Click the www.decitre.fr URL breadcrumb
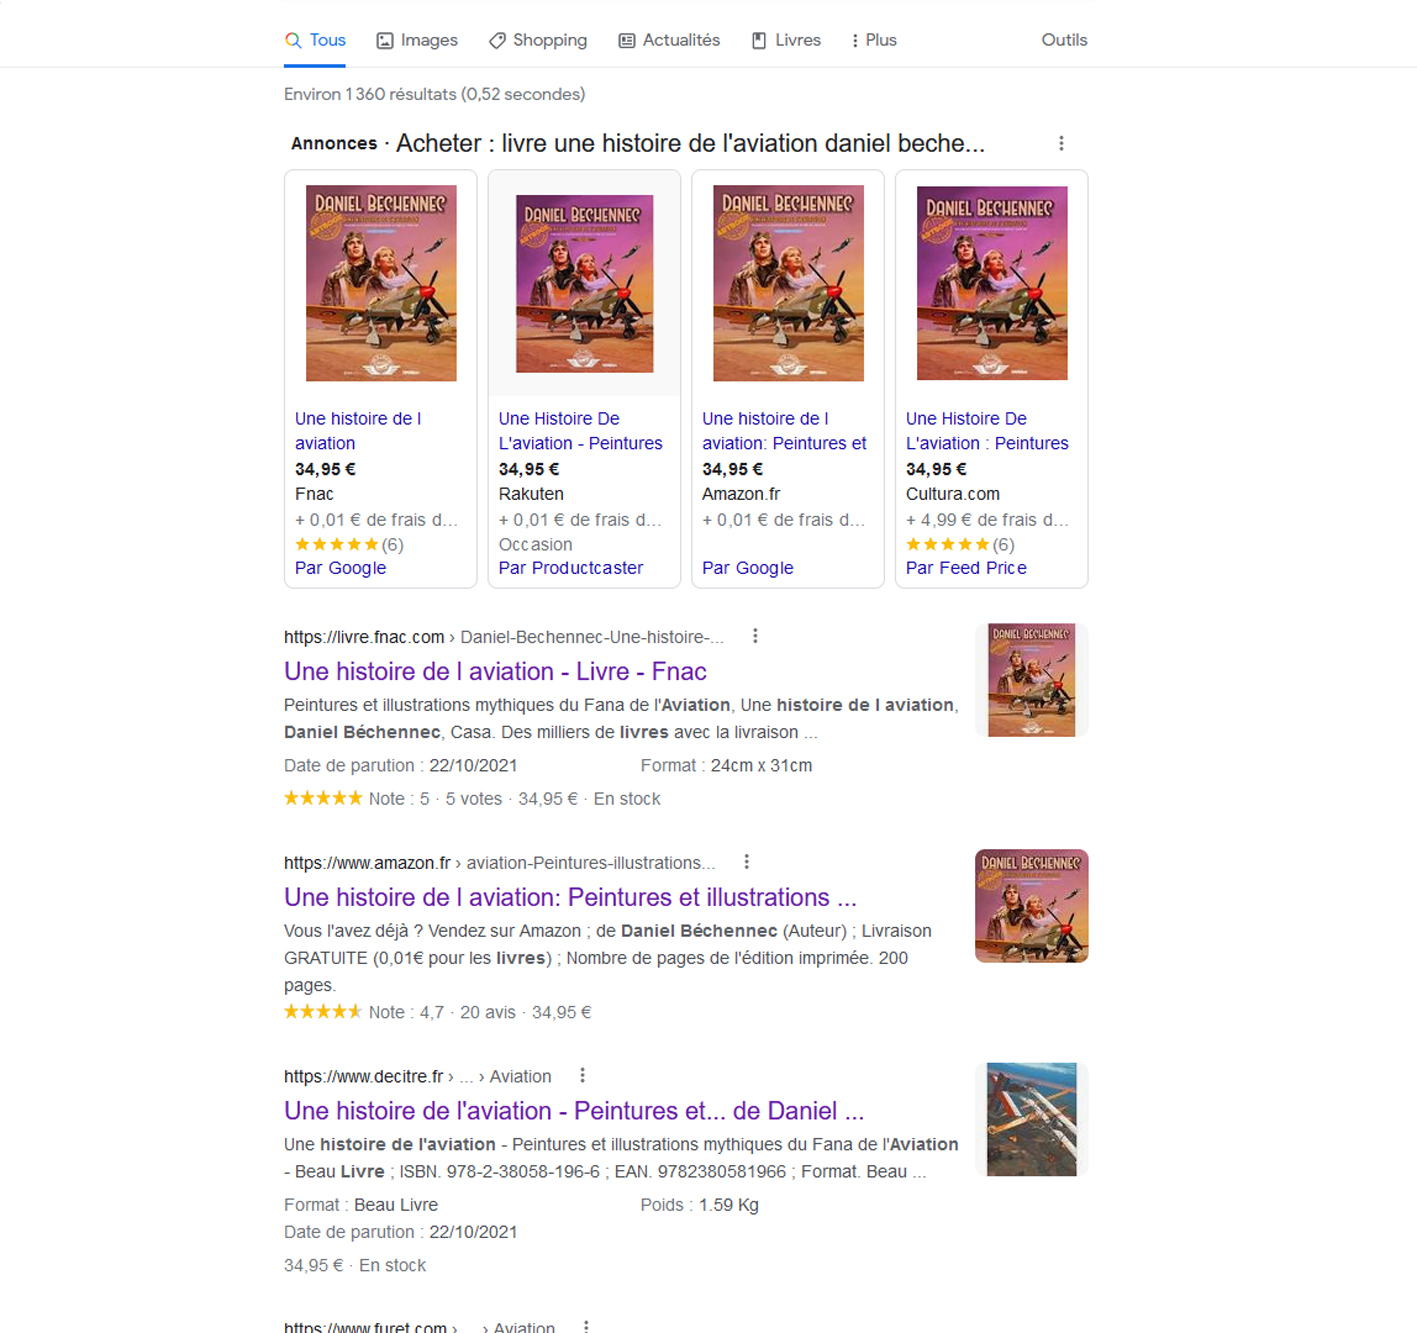The height and width of the screenshot is (1333, 1417). pyautogui.click(x=417, y=1076)
